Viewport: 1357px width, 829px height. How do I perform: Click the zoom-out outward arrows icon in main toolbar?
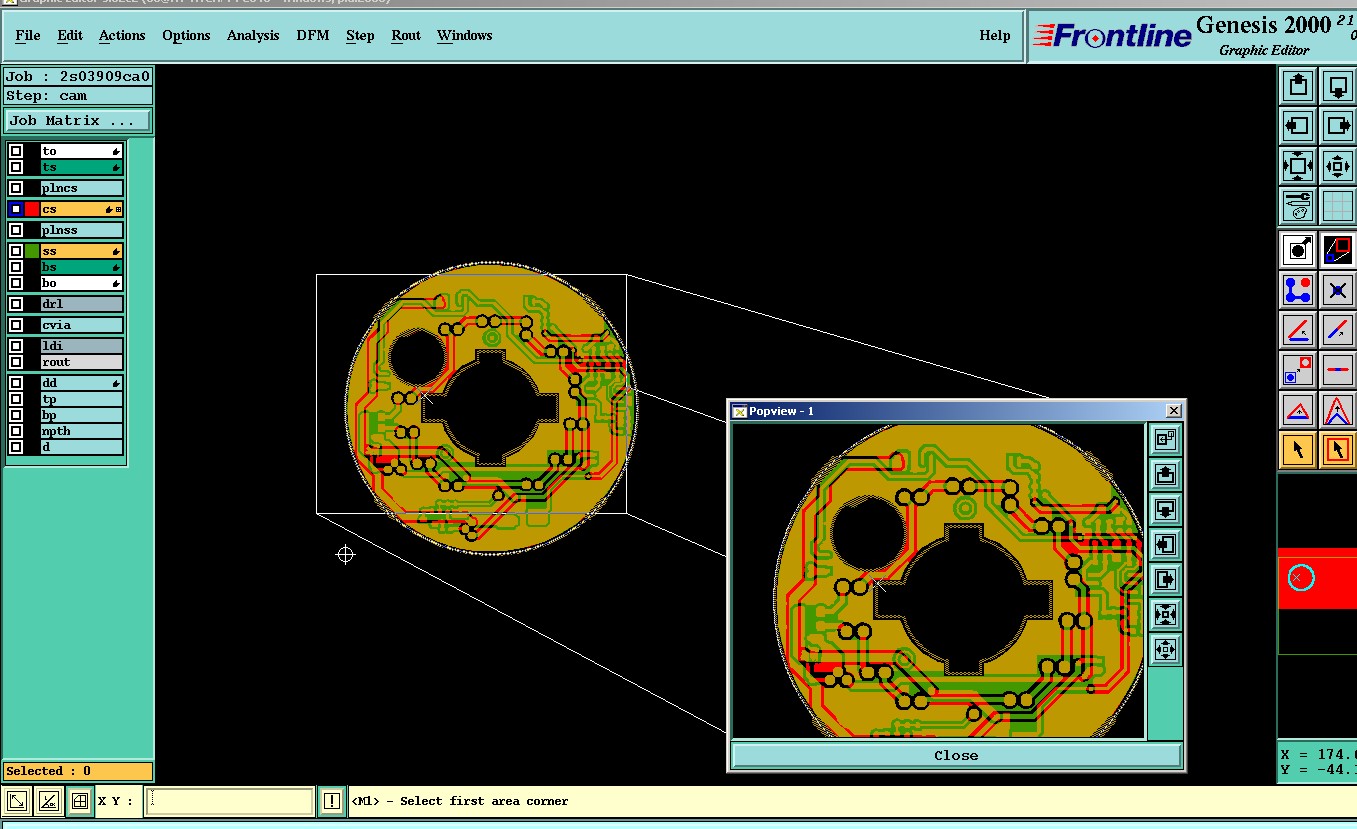pyautogui.click(x=1338, y=166)
